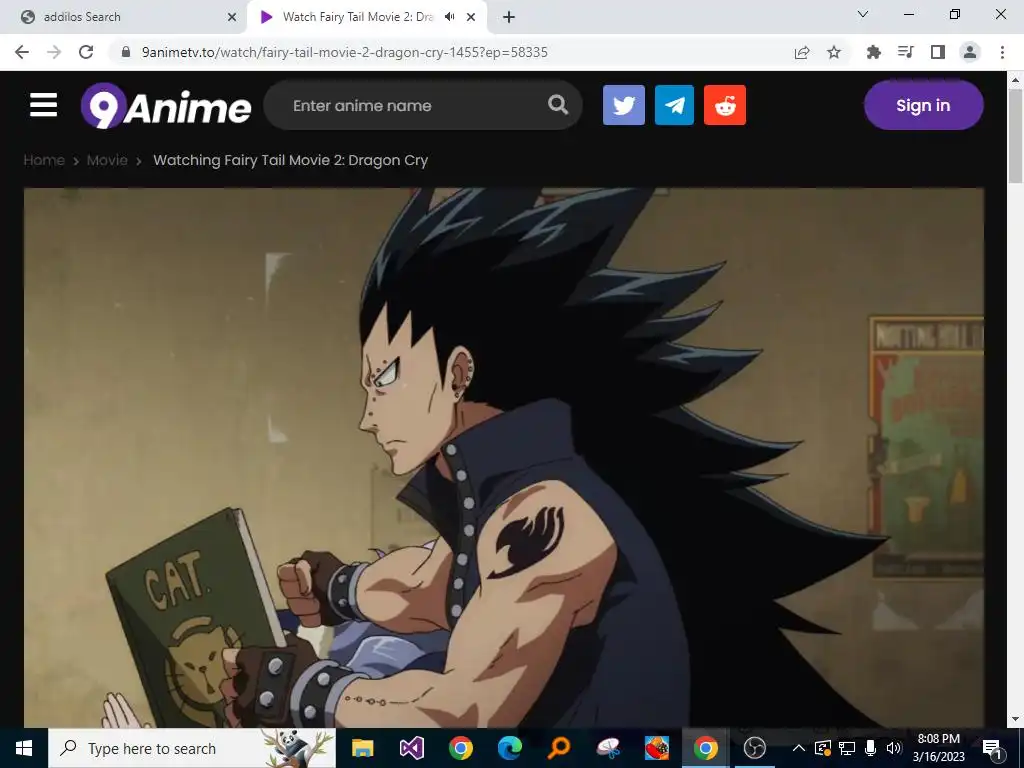Expand the tab search chevron
The image size is (1024, 768).
(x=863, y=14)
